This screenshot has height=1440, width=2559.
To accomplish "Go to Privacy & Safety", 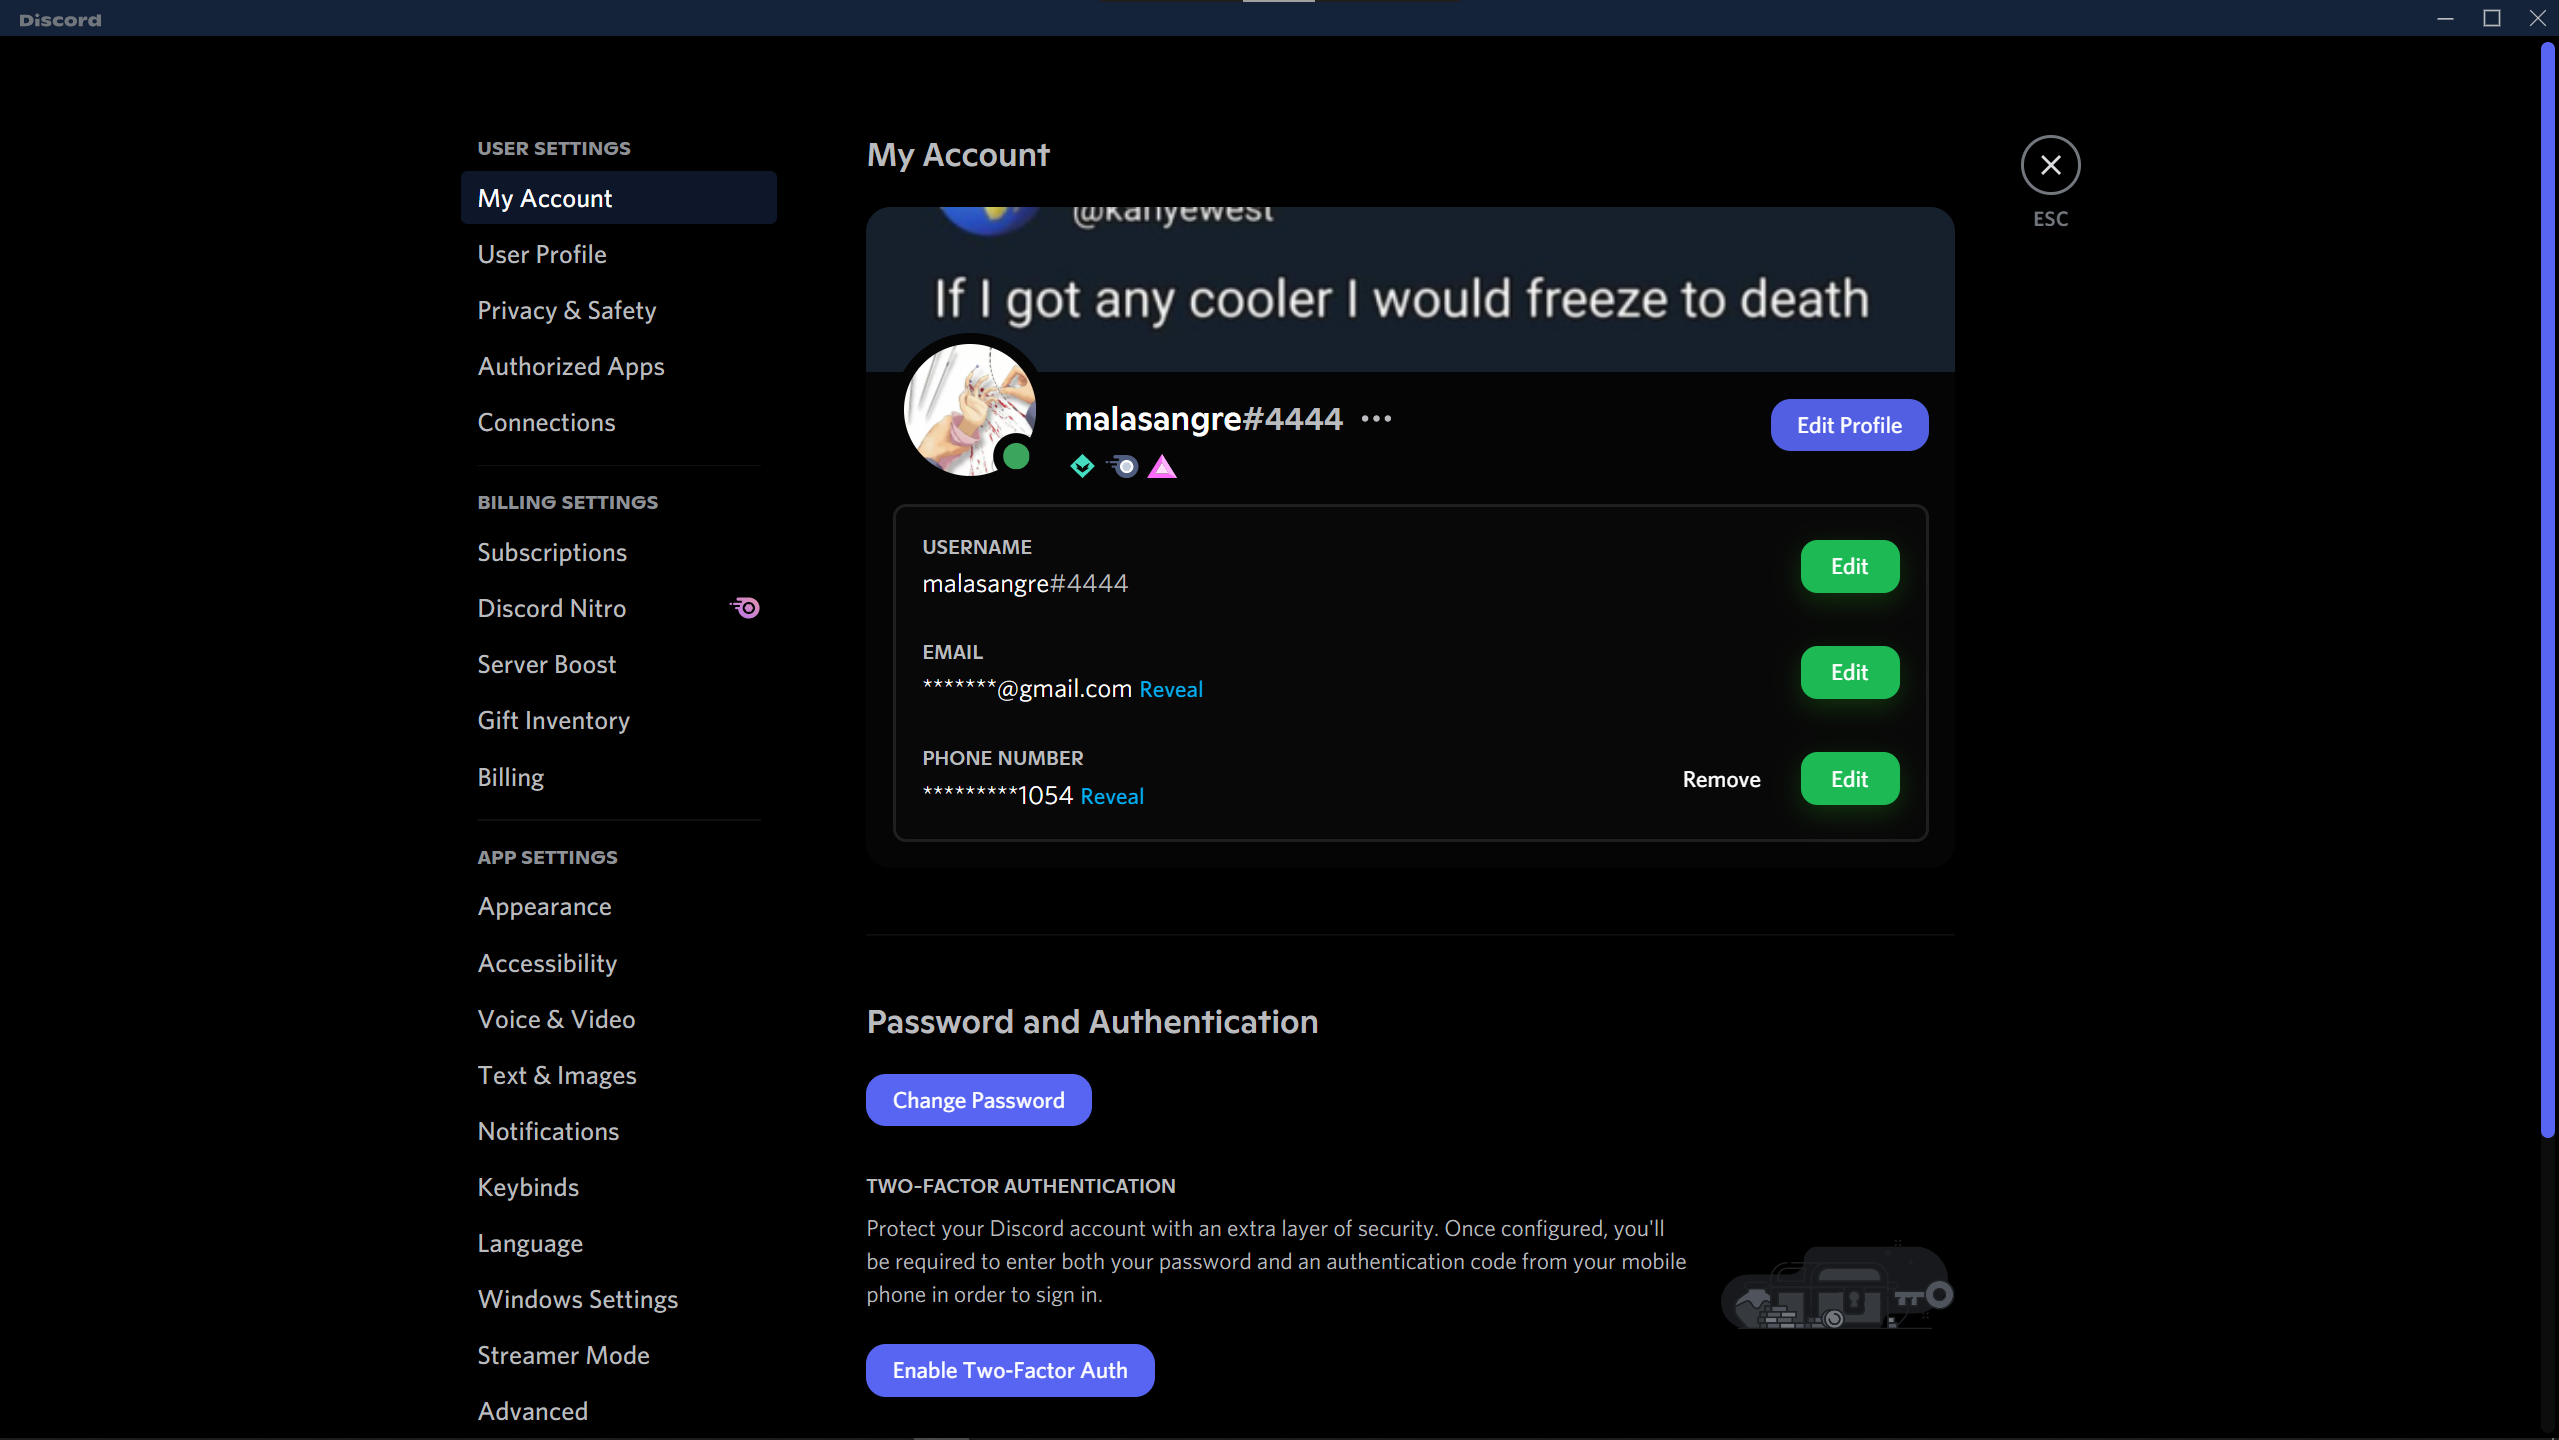I will point(619,310).
